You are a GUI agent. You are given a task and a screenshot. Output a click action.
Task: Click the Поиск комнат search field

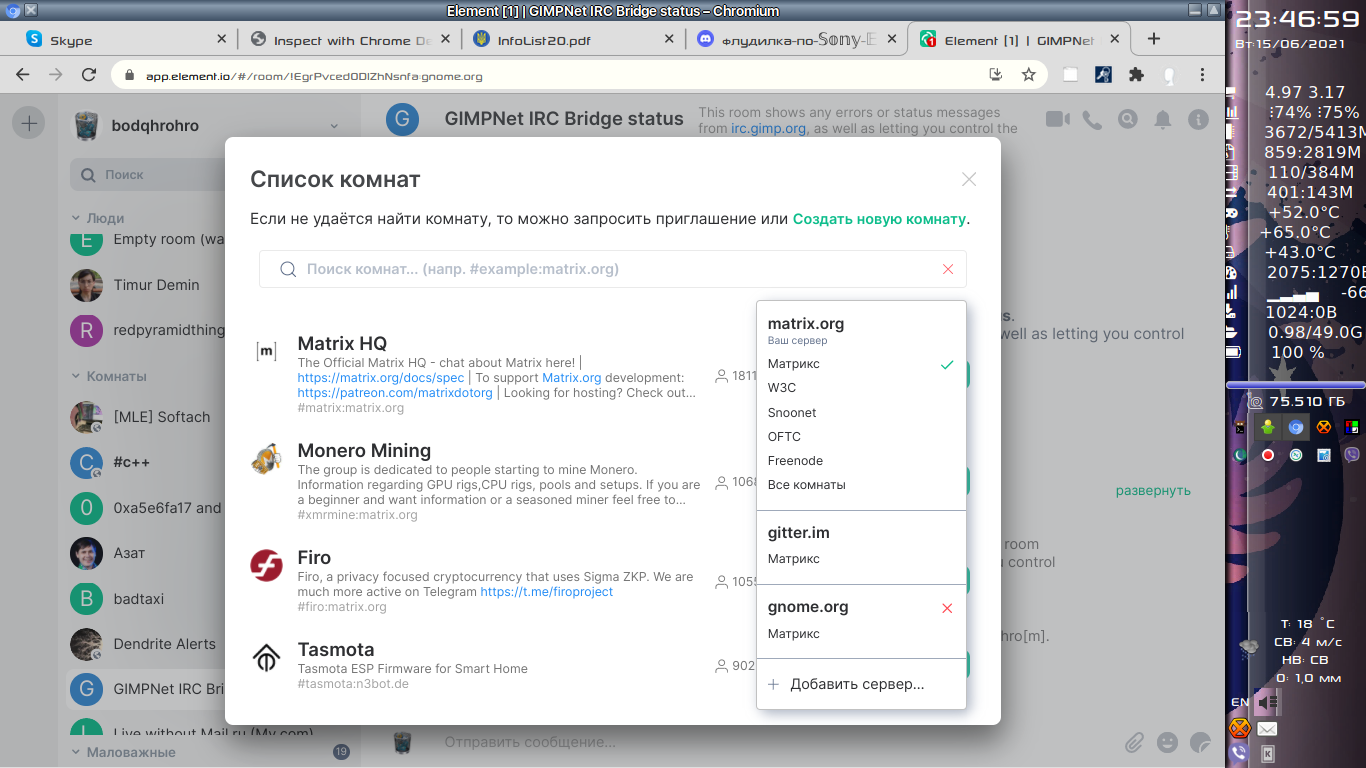[x=613, y=269]
